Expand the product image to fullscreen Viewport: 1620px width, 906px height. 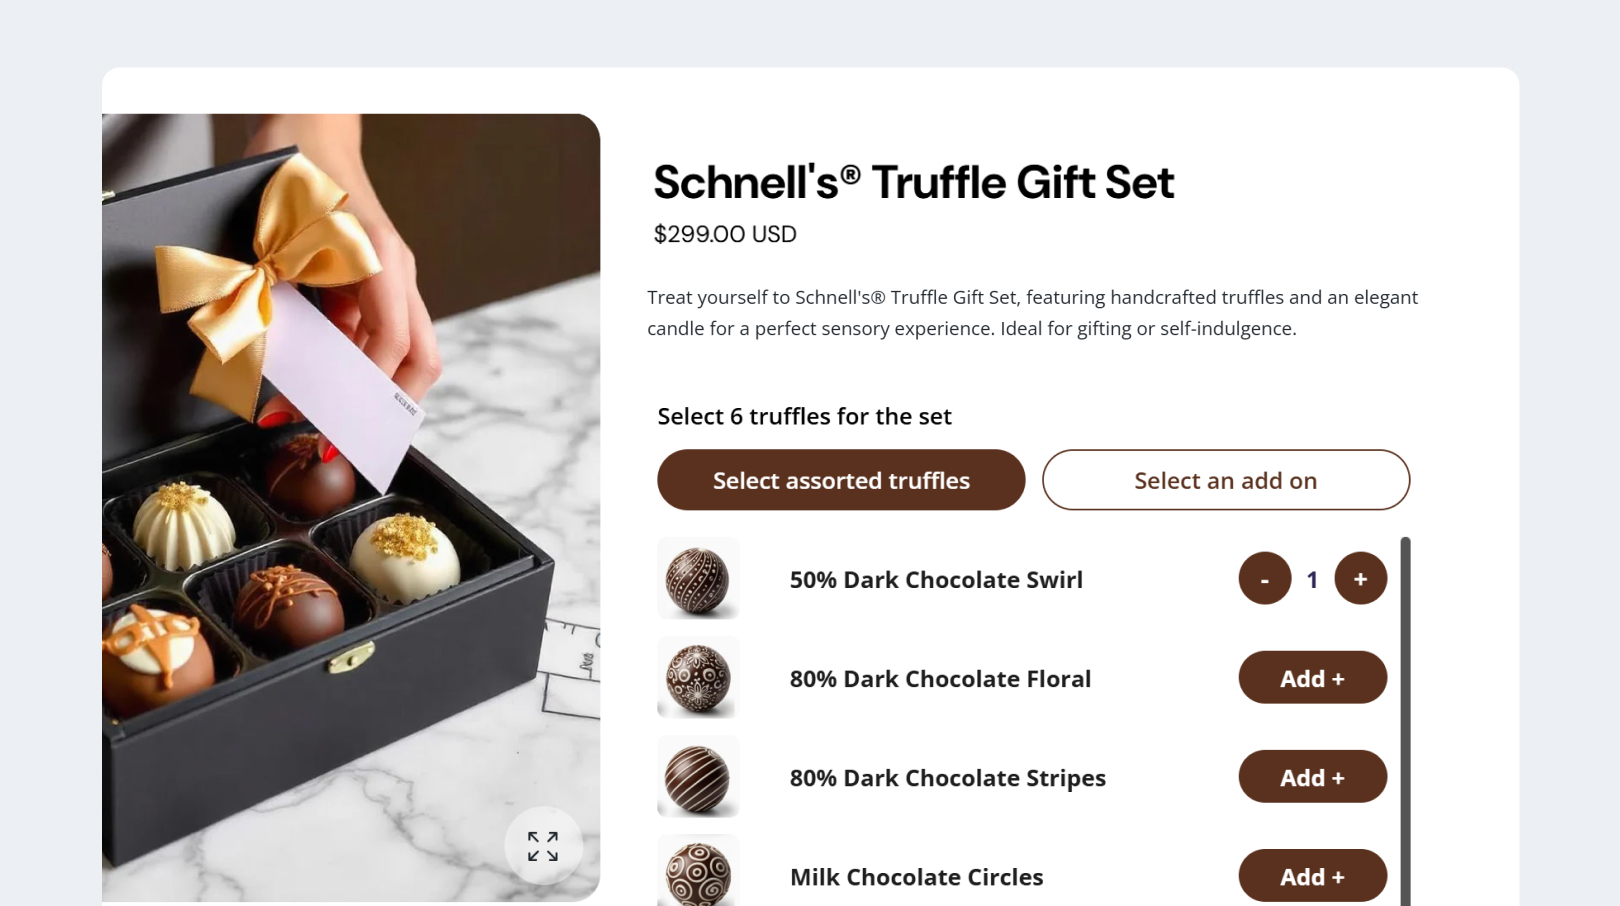pyautogui.click(x=543, y=846)
